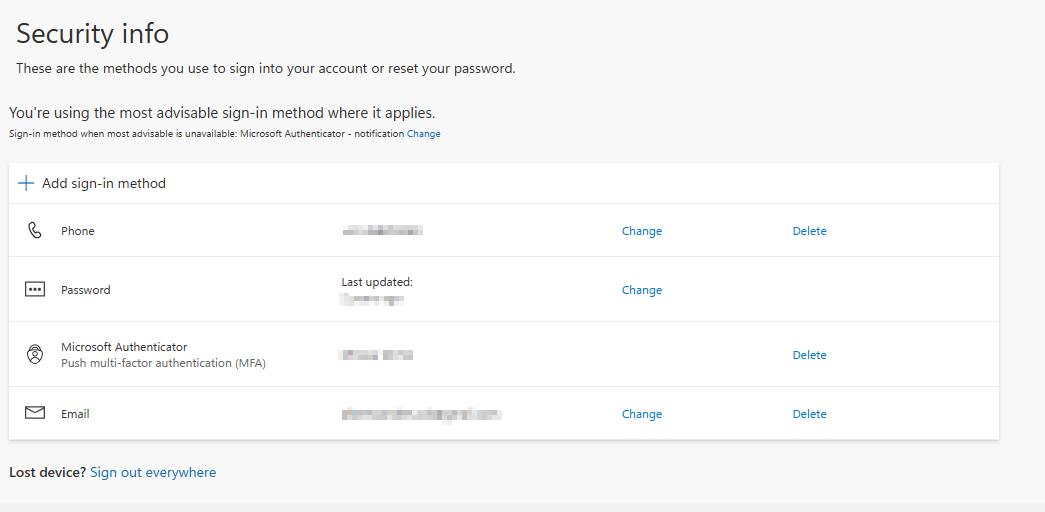Change the Phone sign-in method
The height and width of the screenshot is (512, 1045).
[x=642, y=231]
